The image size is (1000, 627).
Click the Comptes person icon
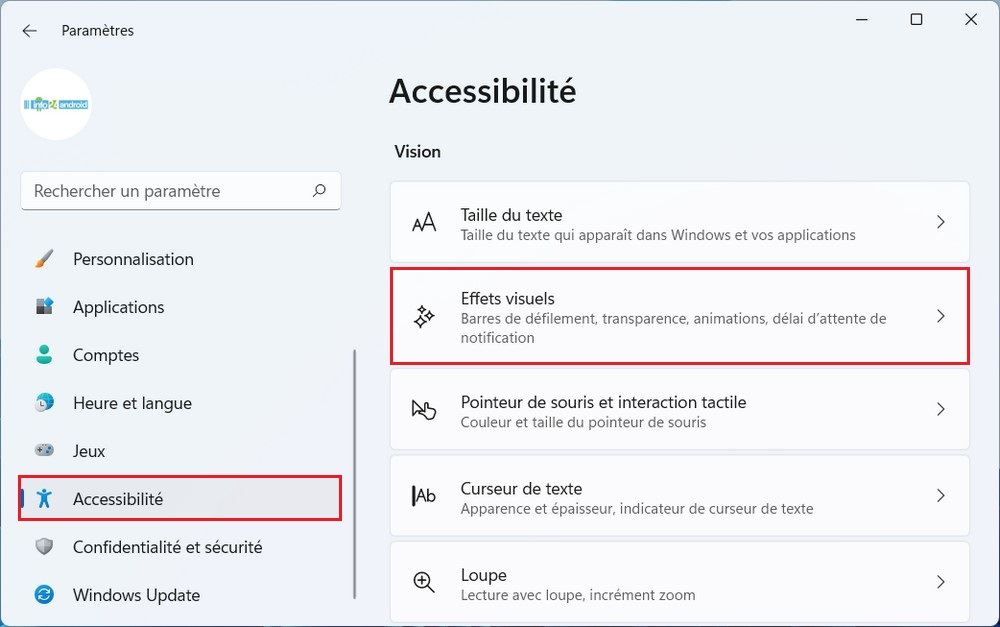[44, 355]
